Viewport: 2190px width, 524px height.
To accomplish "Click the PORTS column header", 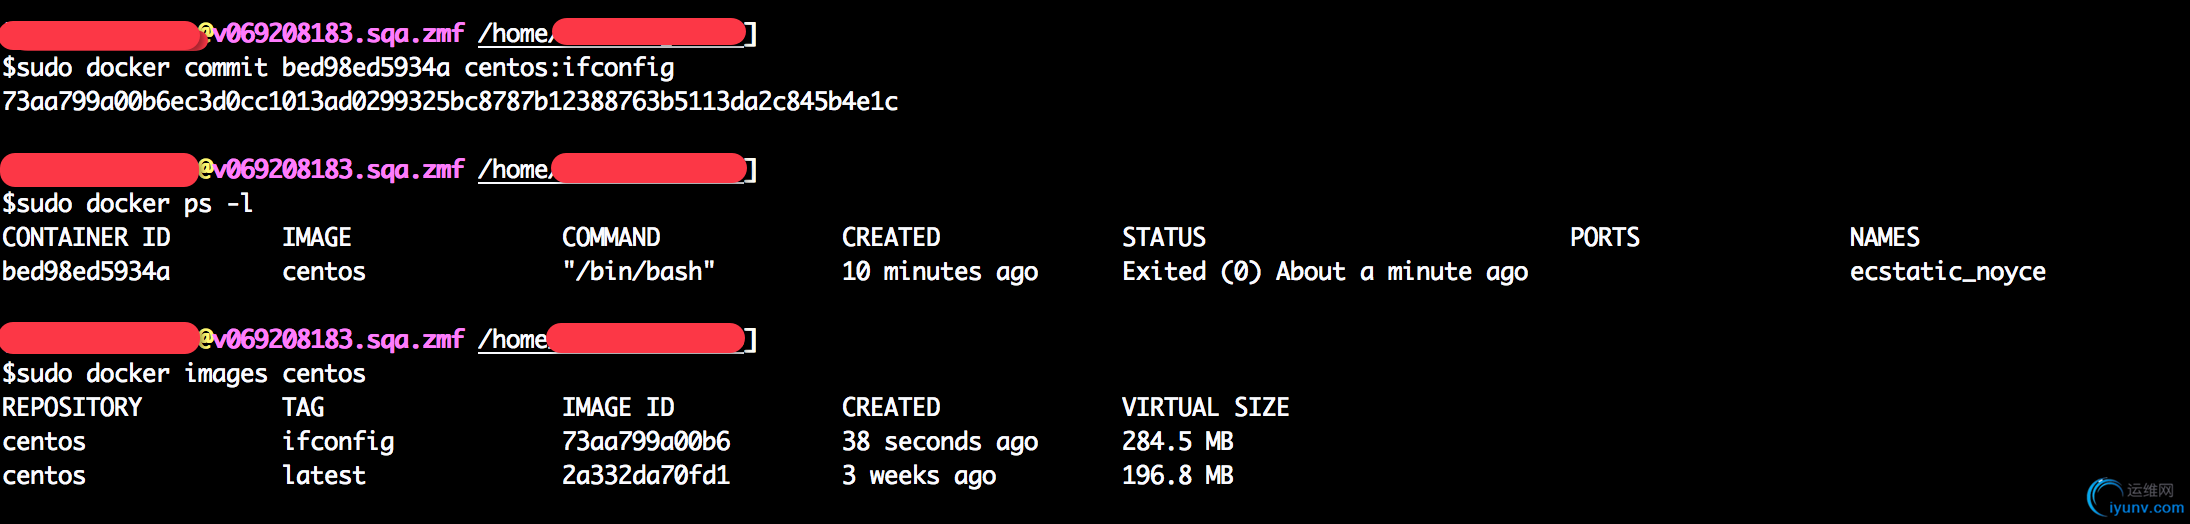I will pos(1604,237).
